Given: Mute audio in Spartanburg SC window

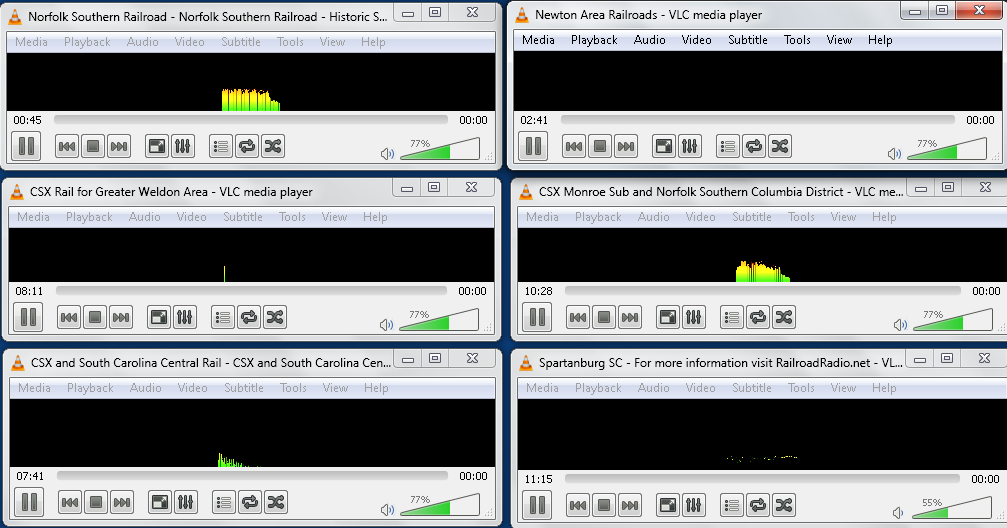Looking at the screenshot, I should (x=898, y=513).
